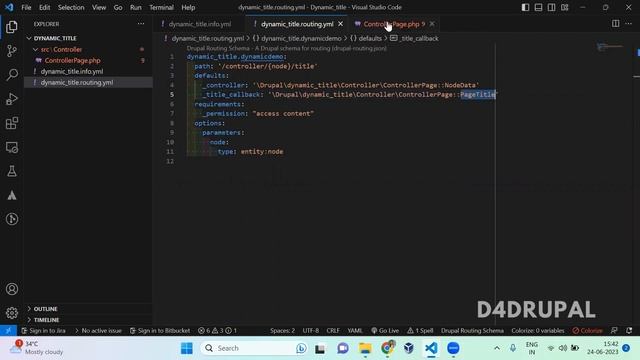
Task: Open the Search view in activity bar
Action: tap(12, 75)
